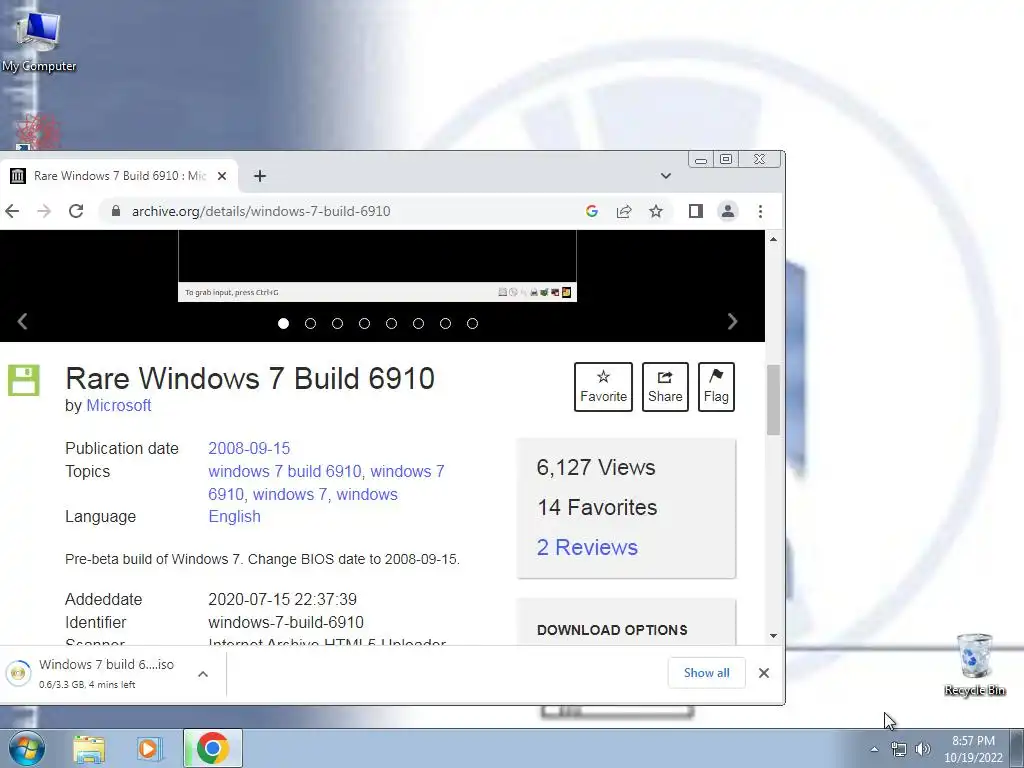Expand the download item options chevron
This screenshot has height=768, width=1024.
[x=203, y=673]
